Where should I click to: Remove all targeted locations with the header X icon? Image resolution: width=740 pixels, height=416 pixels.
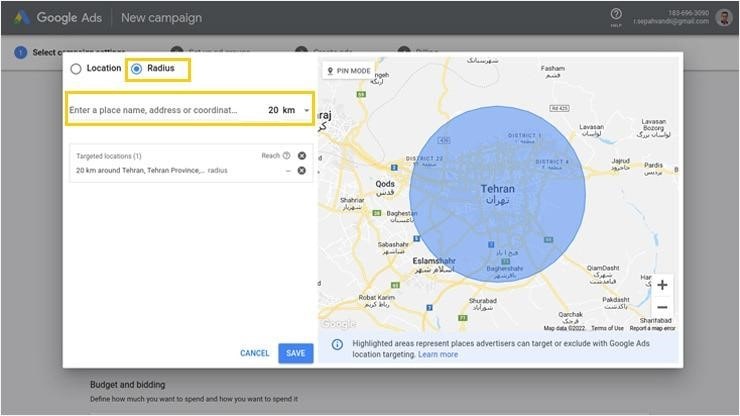(x=302, y=156)
